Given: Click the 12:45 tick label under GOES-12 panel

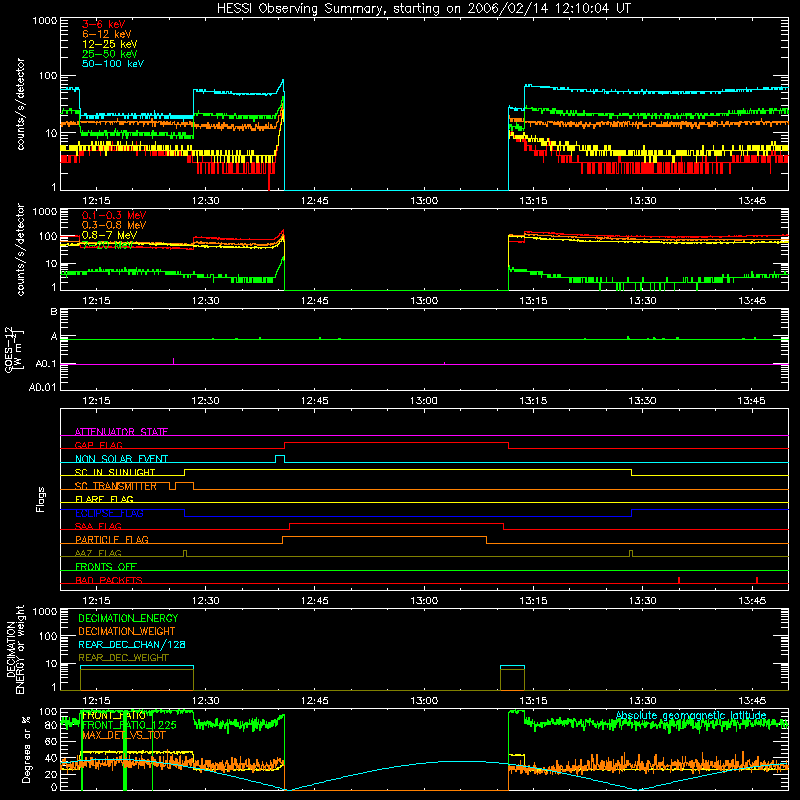Looking at the screenshot, I should pos(314,401).
